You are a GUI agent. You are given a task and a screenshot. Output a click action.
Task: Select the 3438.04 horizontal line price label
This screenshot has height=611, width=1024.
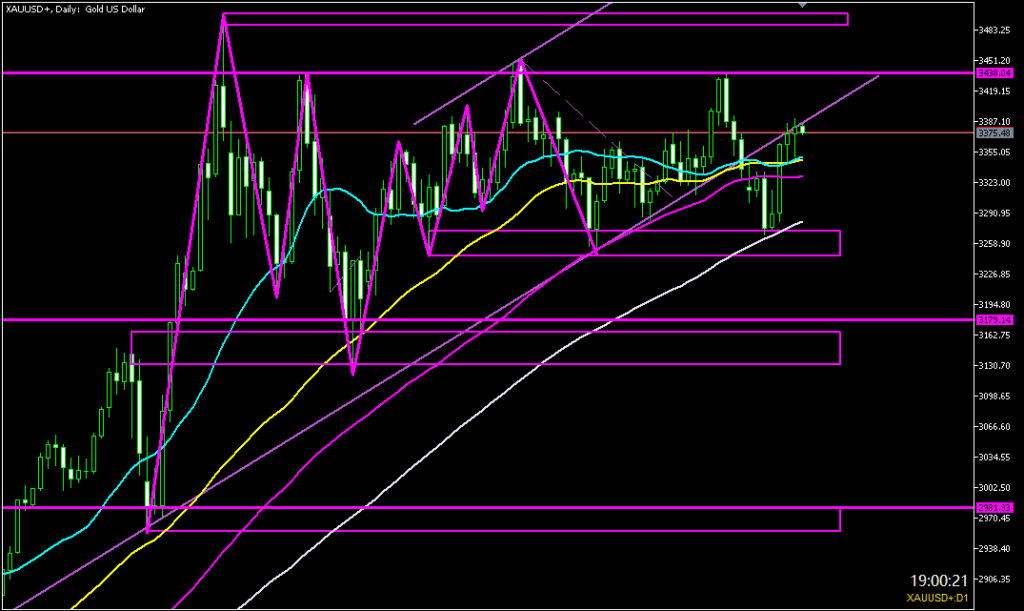pyautogui.click(x=994, y=73)
